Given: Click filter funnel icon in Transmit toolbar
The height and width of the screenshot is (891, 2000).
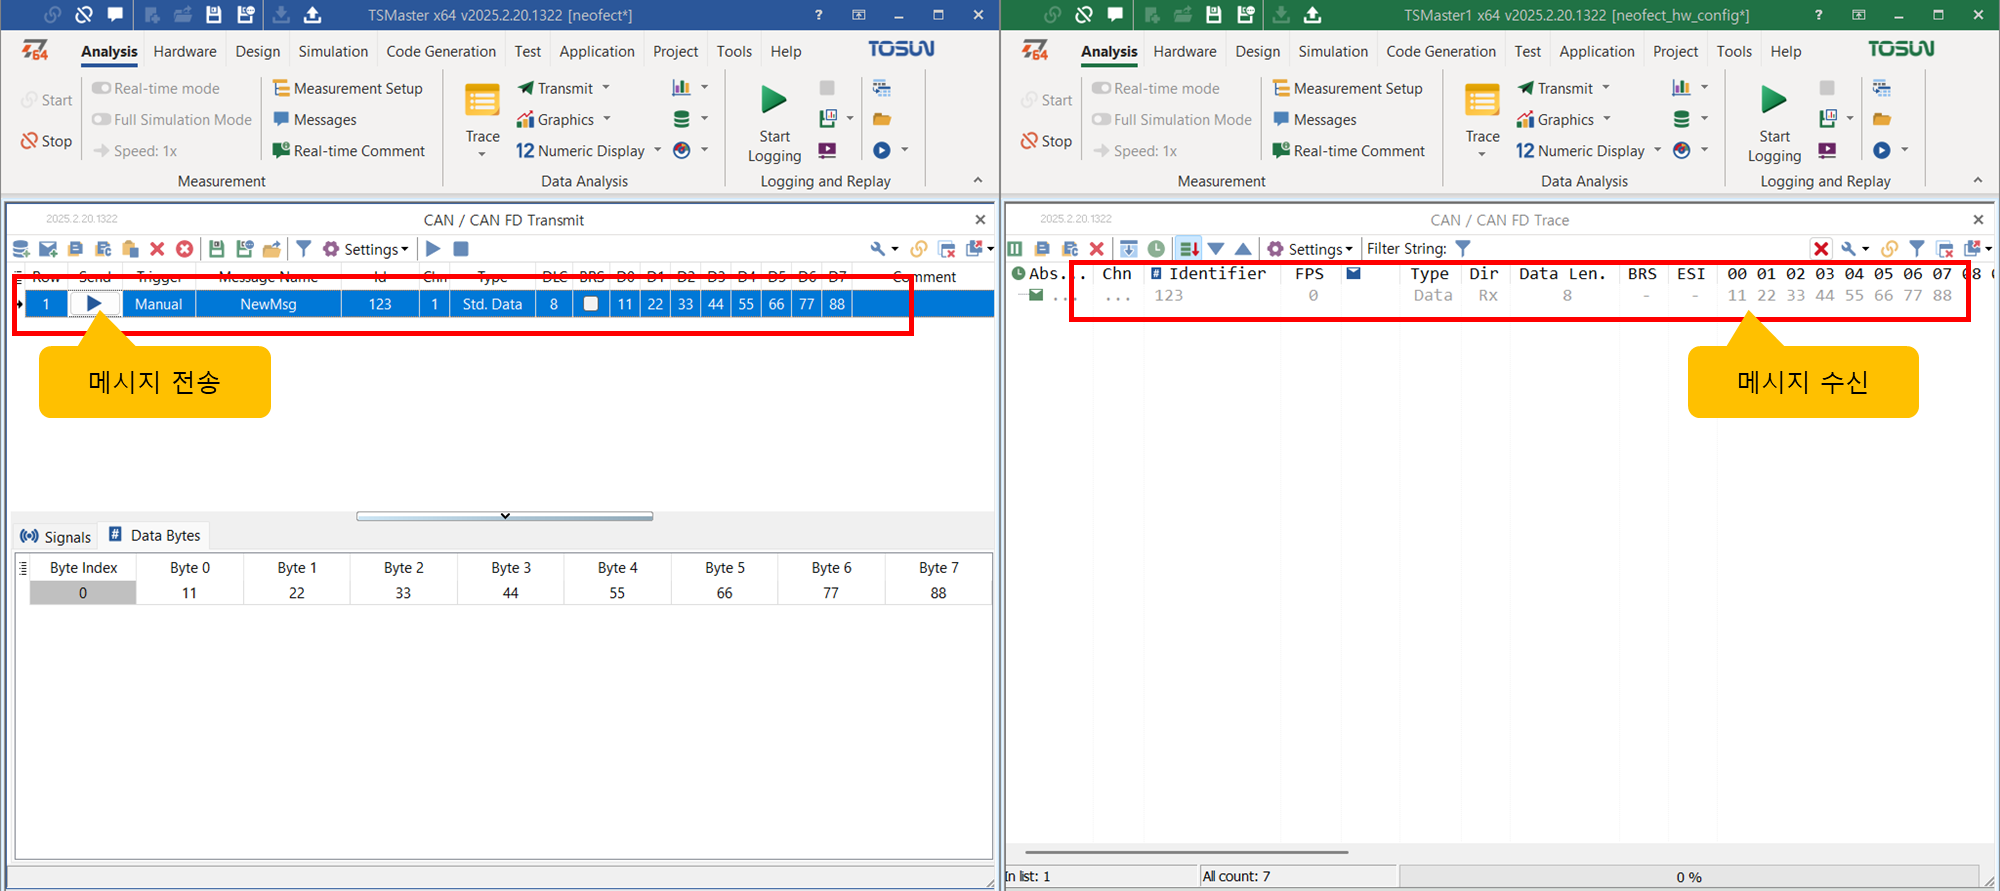Looking at the screenshot, I should pos(303,249).
